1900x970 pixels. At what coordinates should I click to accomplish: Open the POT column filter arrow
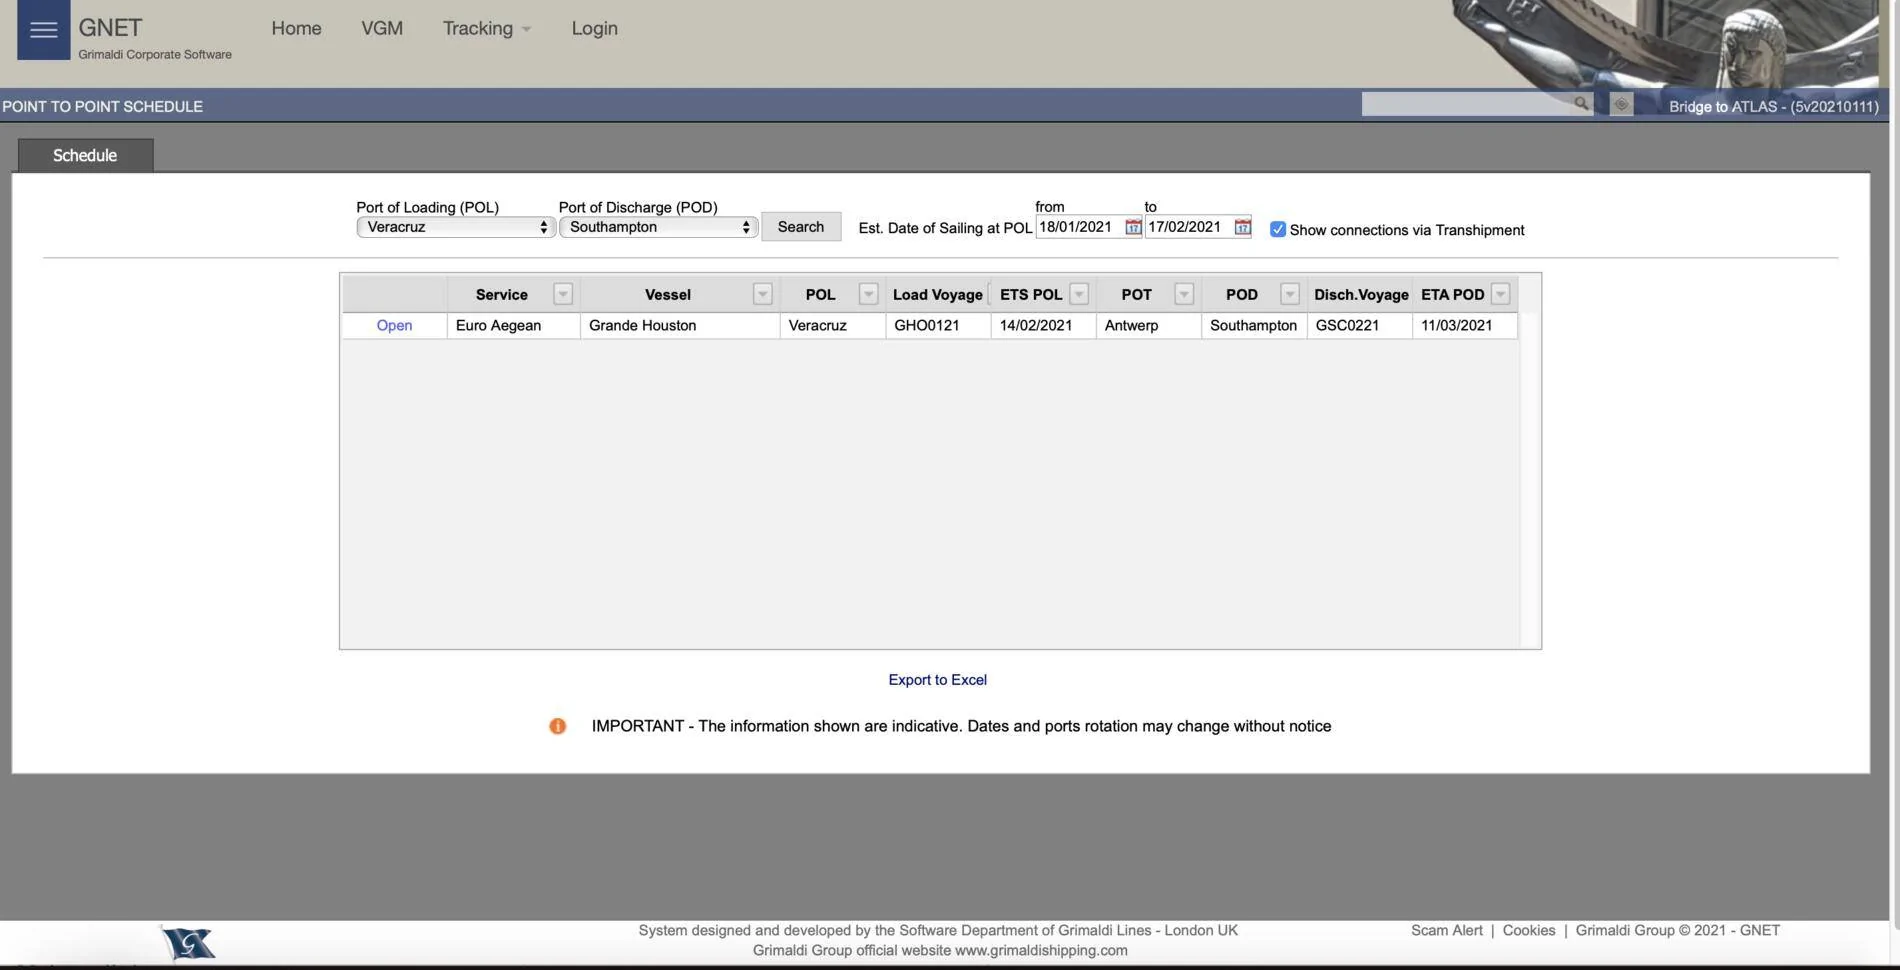[1184, 294]
